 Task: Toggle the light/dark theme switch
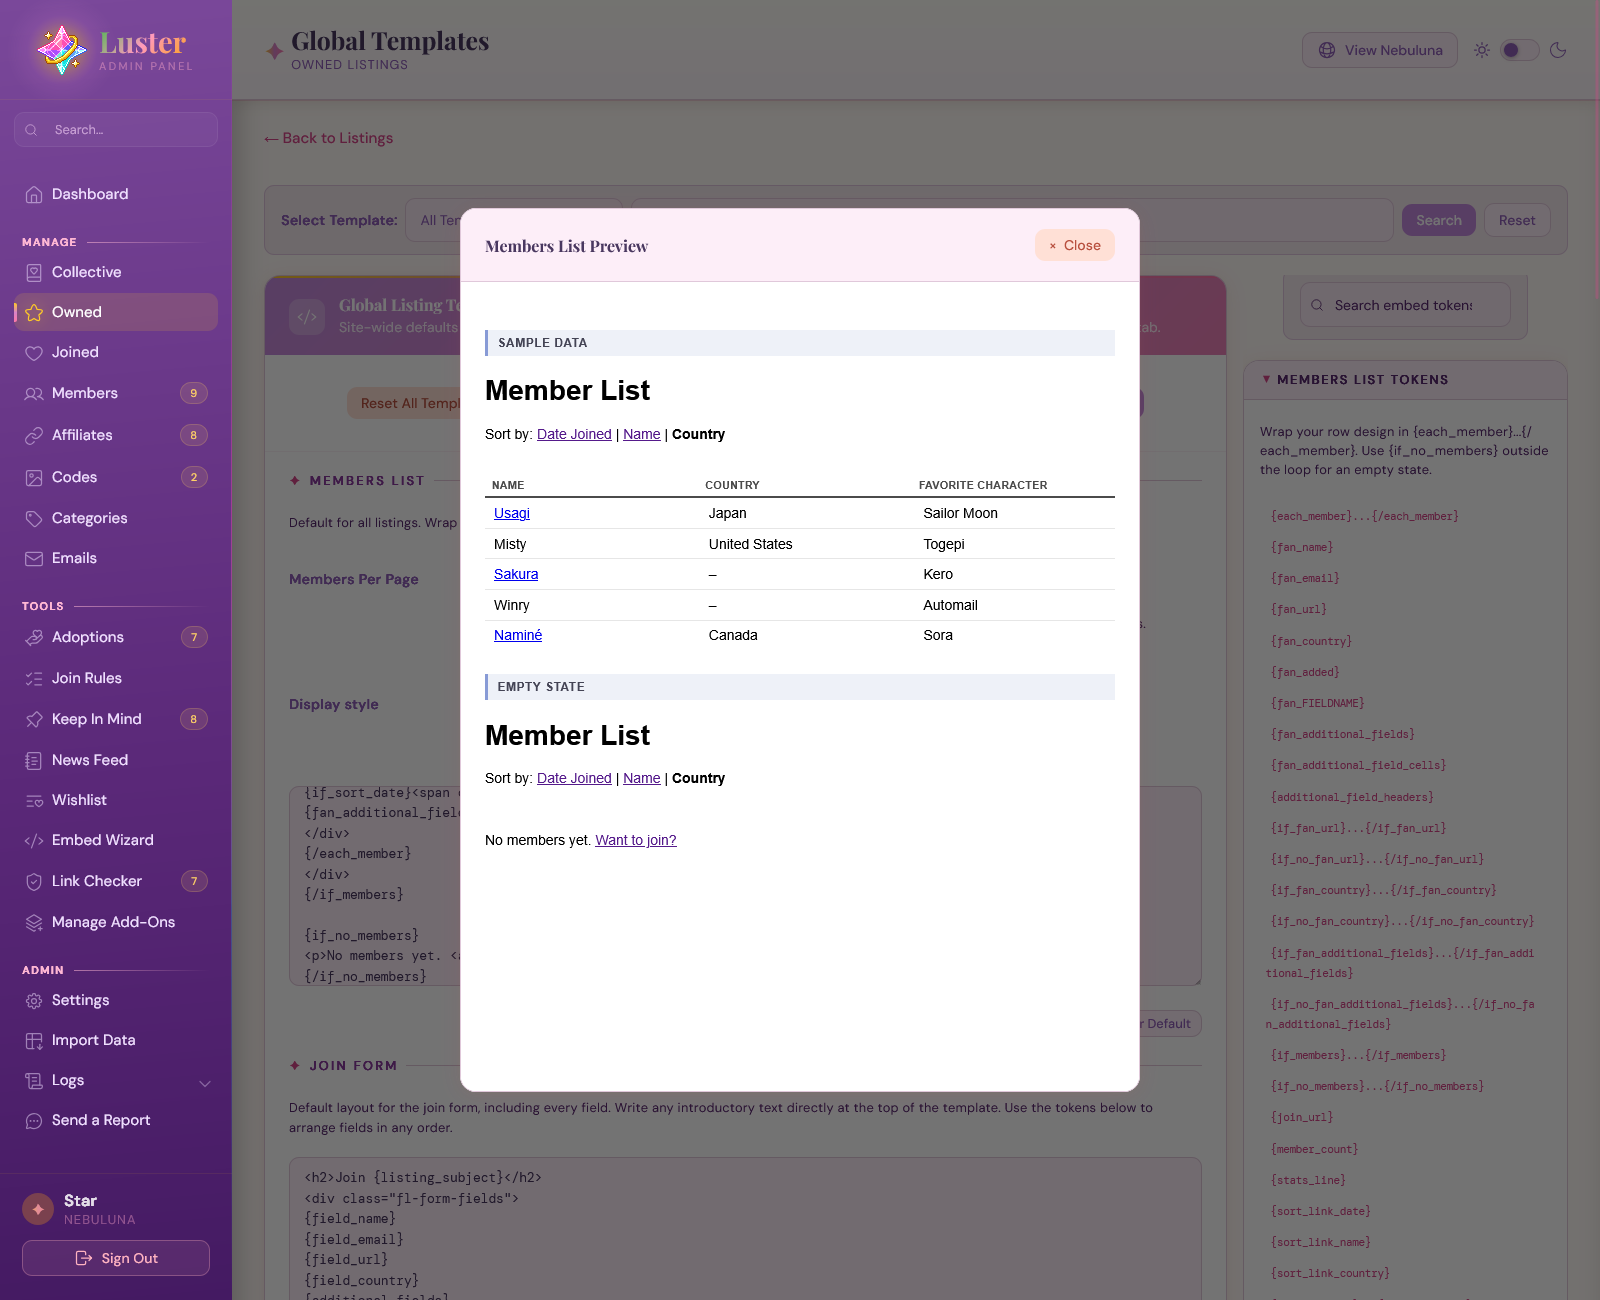pos(1519,50)
